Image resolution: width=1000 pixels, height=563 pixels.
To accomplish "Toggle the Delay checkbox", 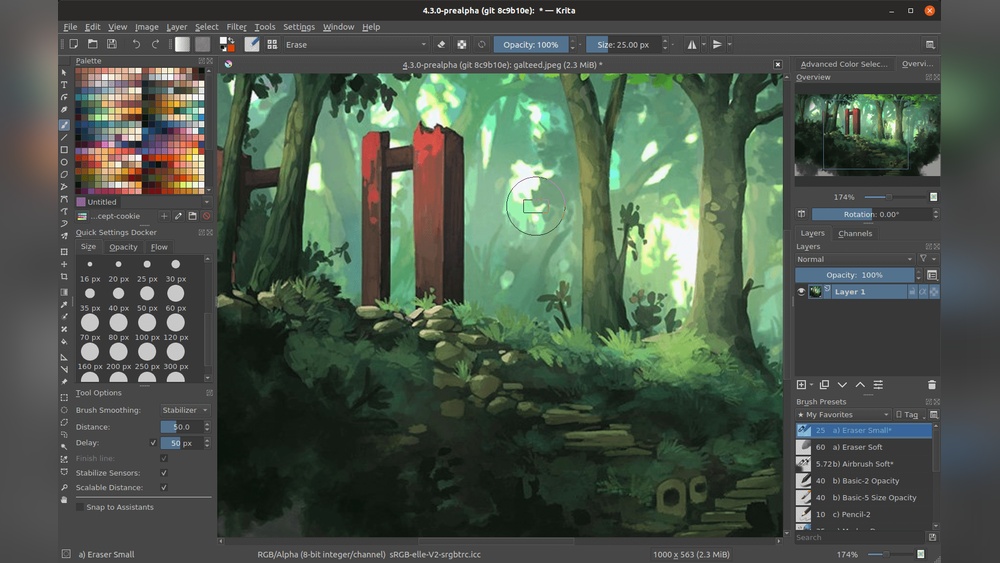I will point(153,442).
